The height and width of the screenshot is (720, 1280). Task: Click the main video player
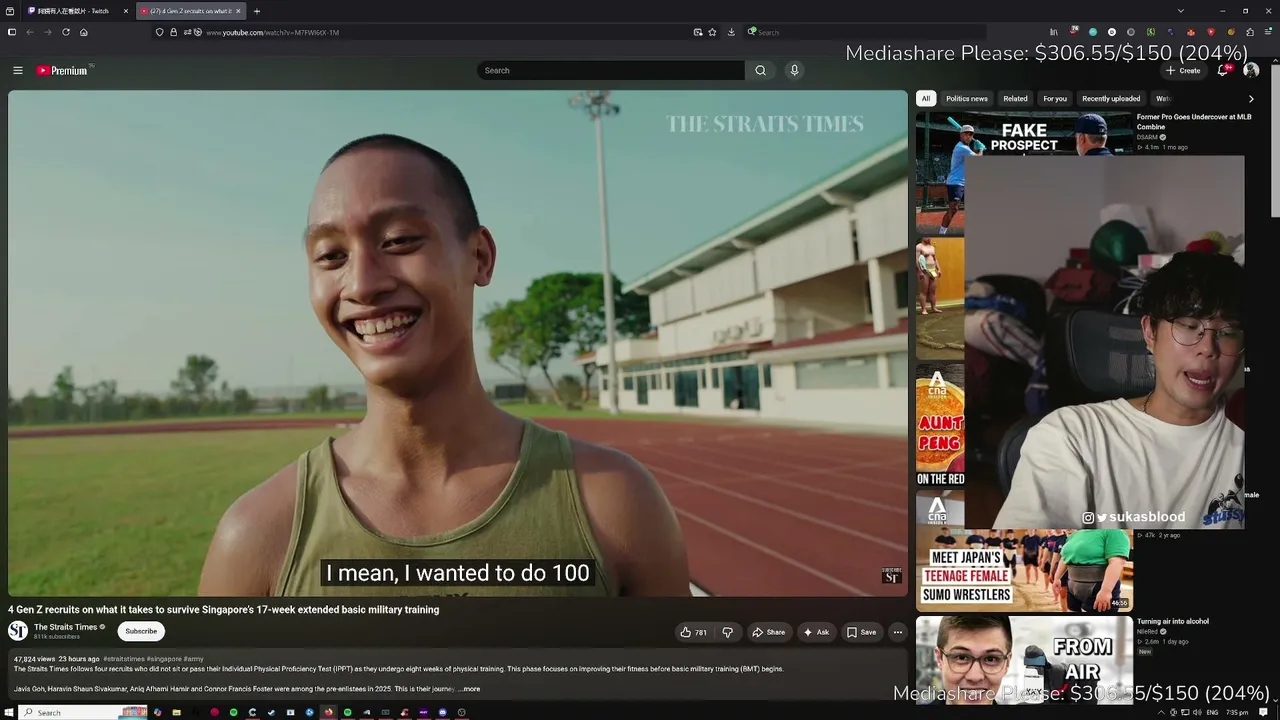click(458, 343)
